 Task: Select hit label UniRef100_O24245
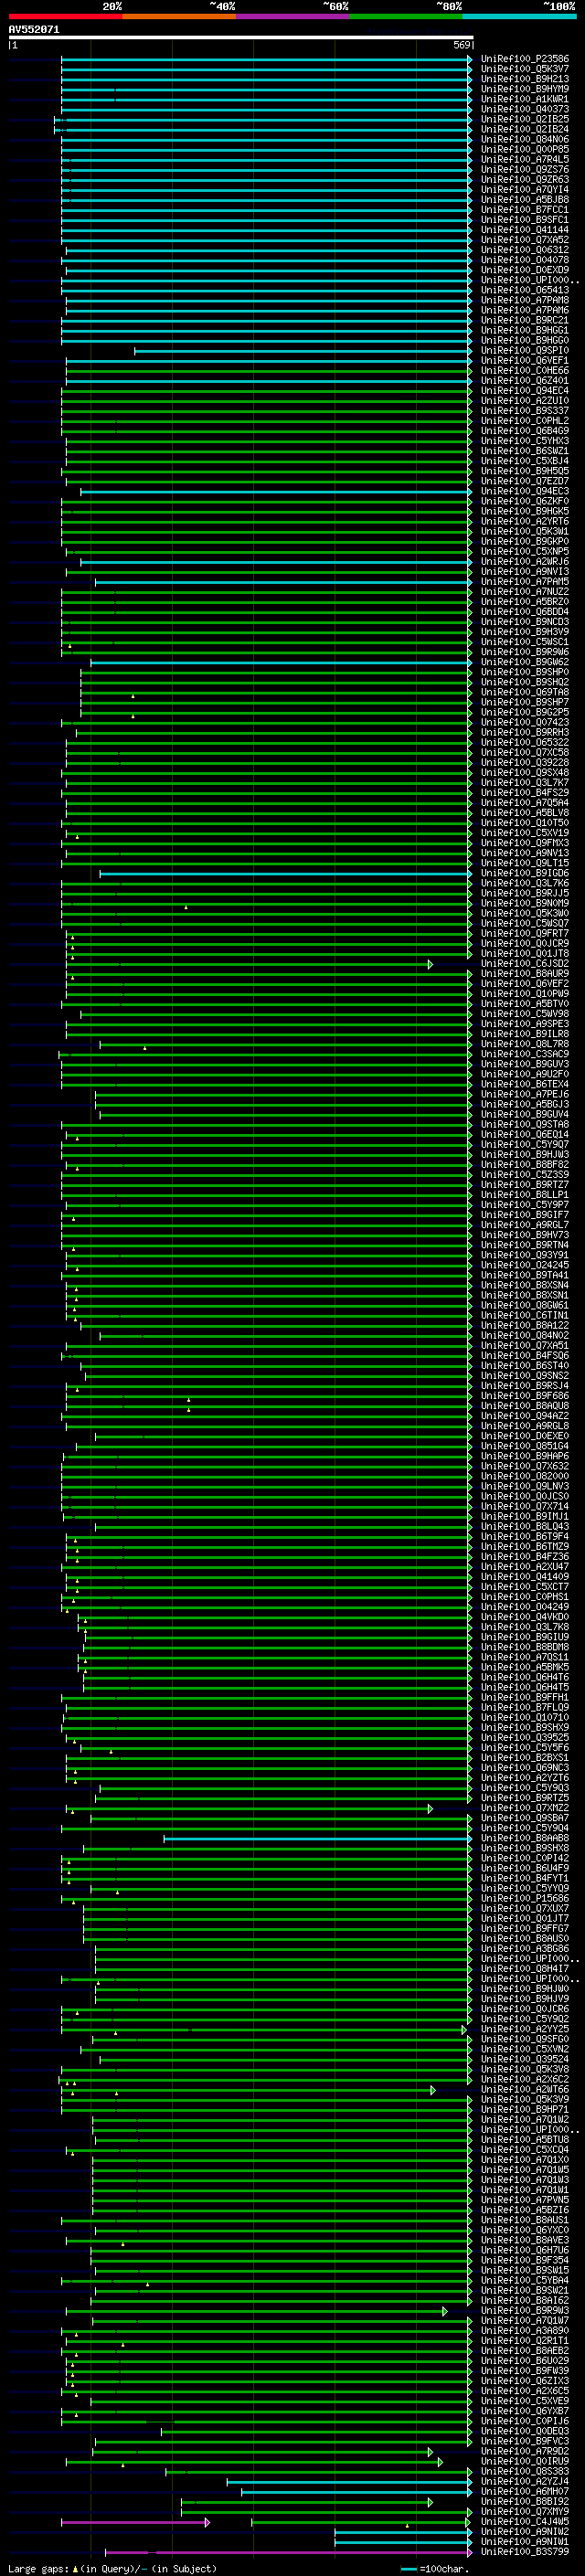coord(524,1264)
